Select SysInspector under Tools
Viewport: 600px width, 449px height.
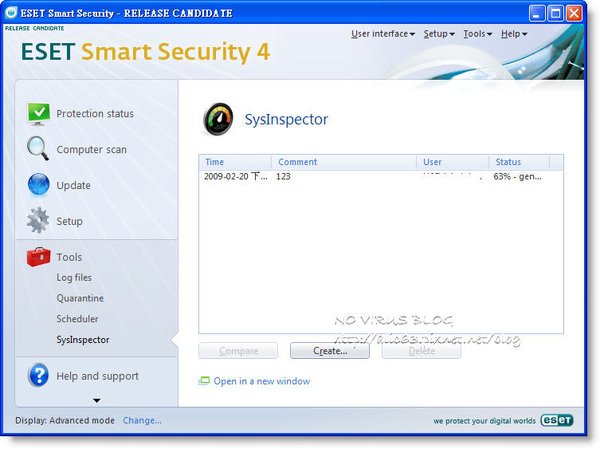(x=83, y=340)
